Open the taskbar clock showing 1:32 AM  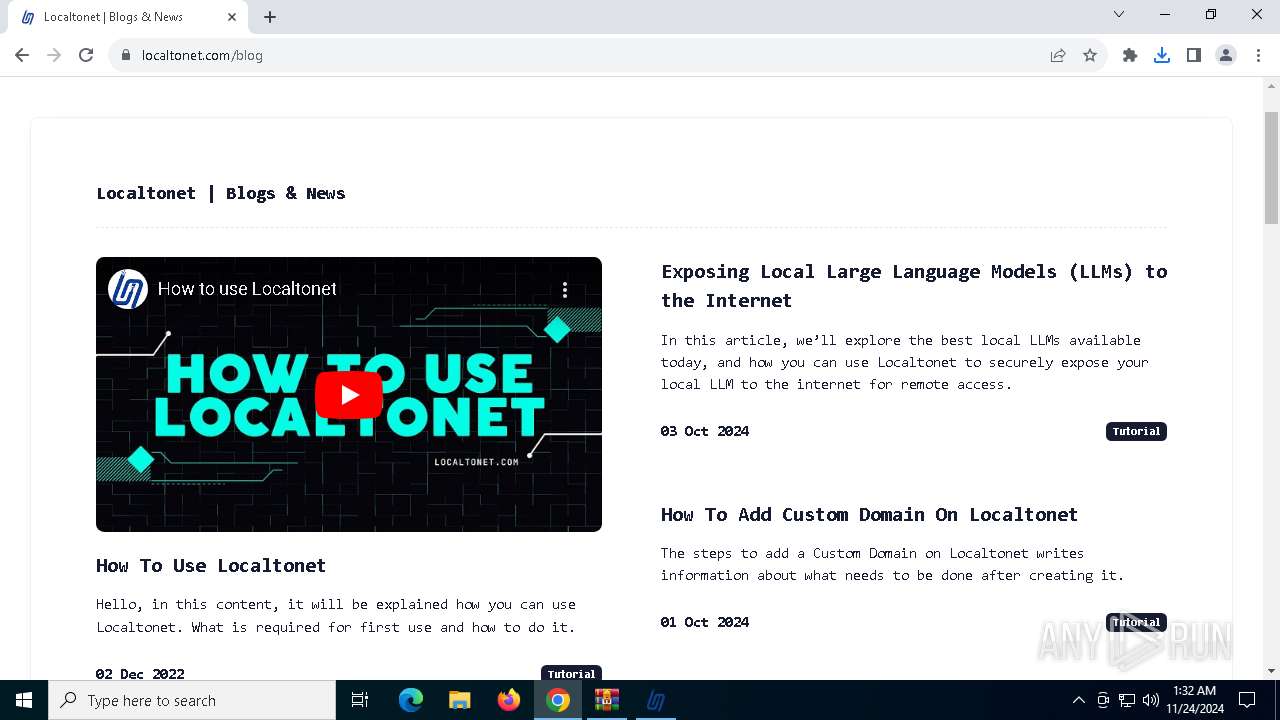click(x=1194, y=700)
